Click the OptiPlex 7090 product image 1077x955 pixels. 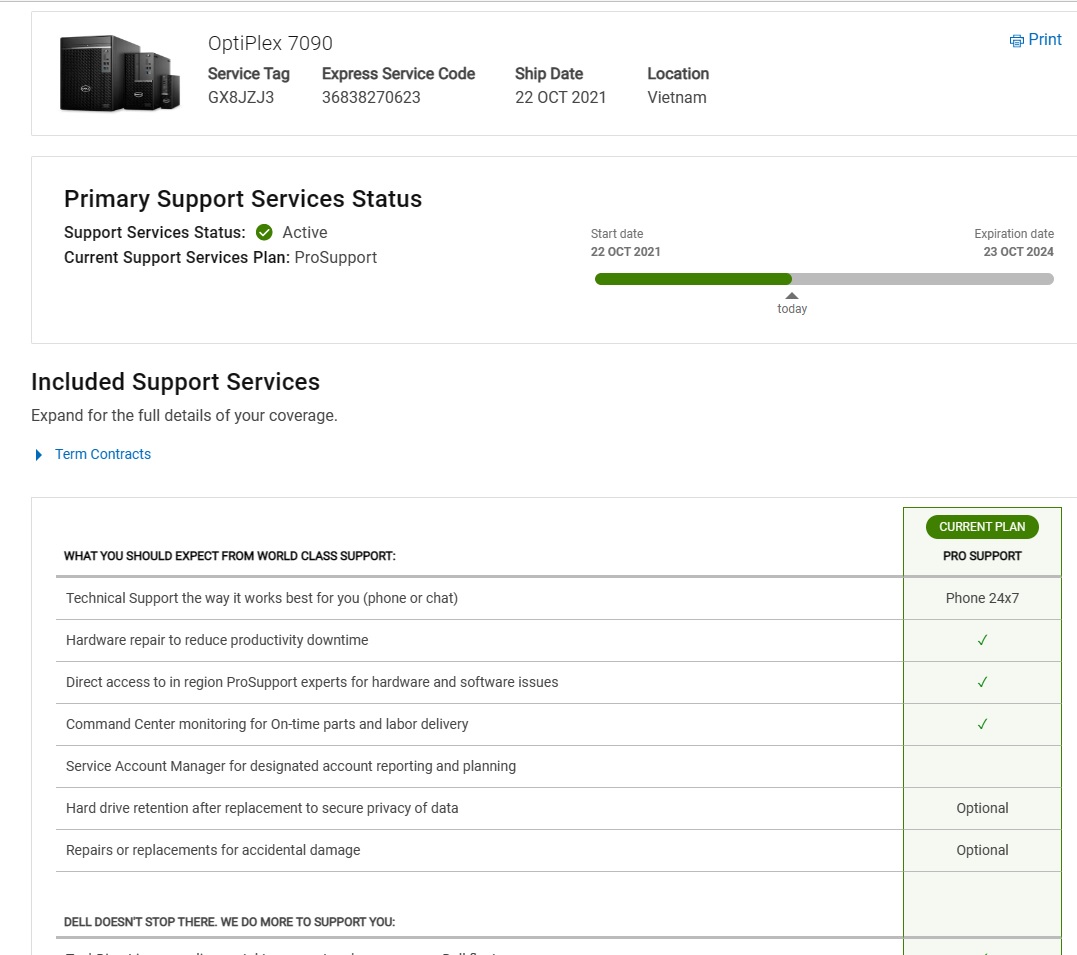tap(119, 72)
